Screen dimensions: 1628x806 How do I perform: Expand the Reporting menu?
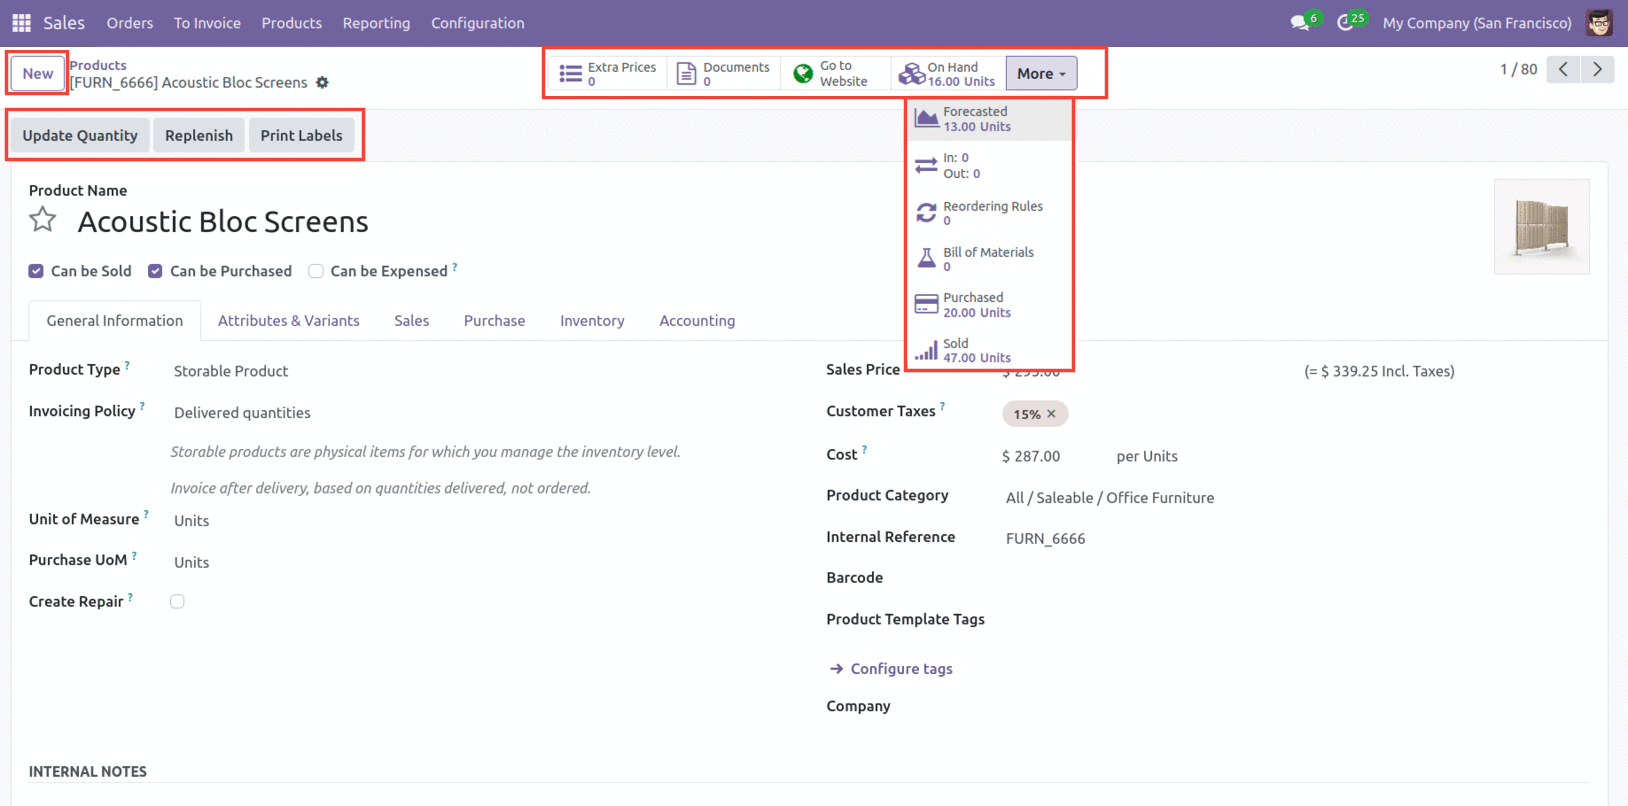tap(376, 23)
